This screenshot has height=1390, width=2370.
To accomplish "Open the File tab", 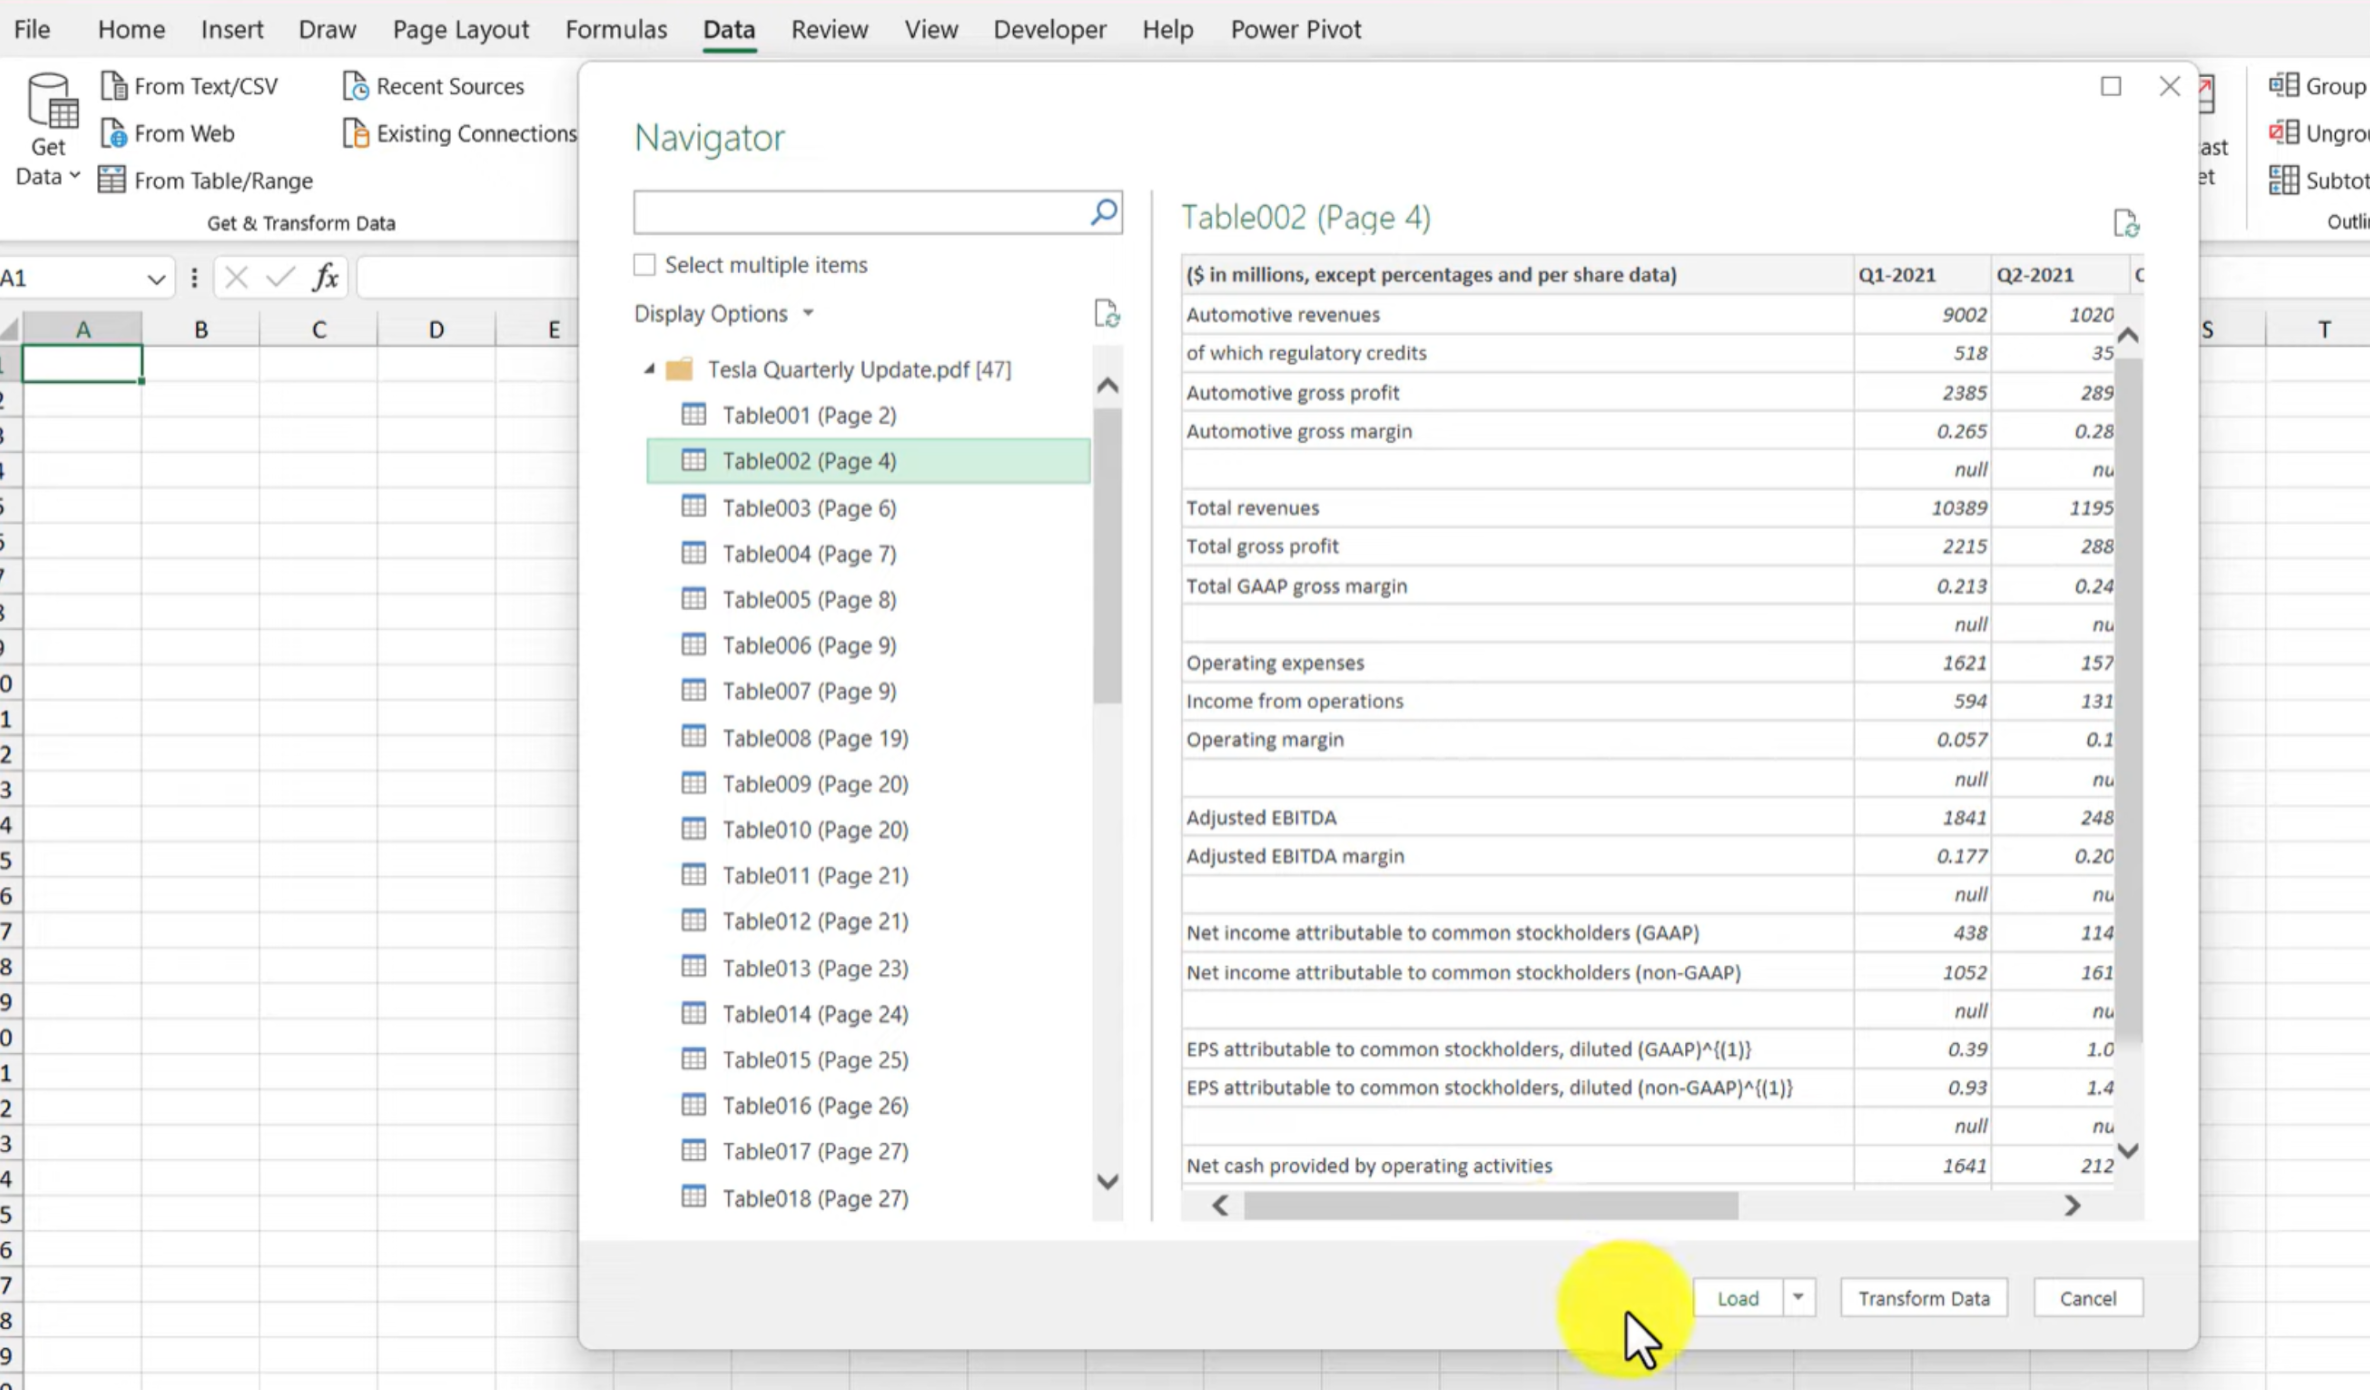I will (32, 30).
